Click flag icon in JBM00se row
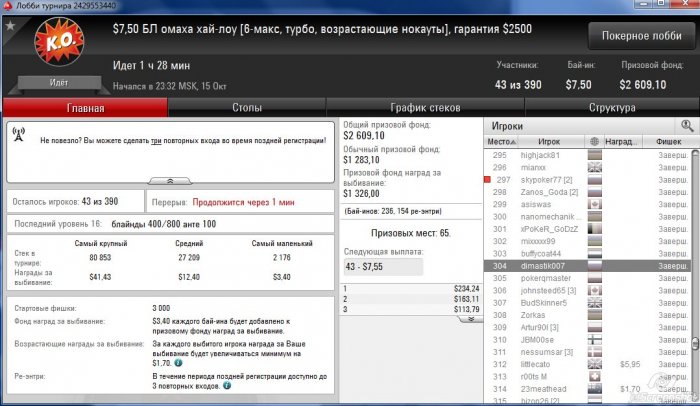 (595, 339)
